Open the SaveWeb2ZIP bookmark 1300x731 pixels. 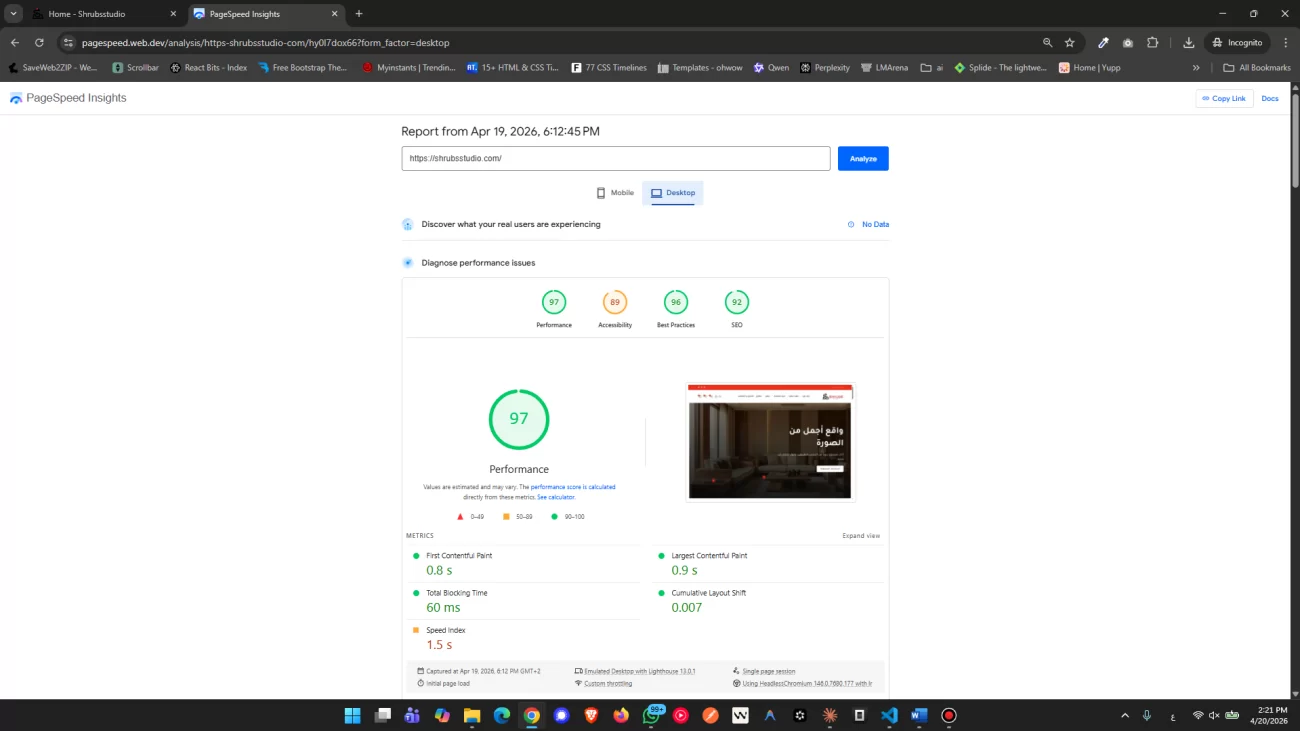point(54,68)
